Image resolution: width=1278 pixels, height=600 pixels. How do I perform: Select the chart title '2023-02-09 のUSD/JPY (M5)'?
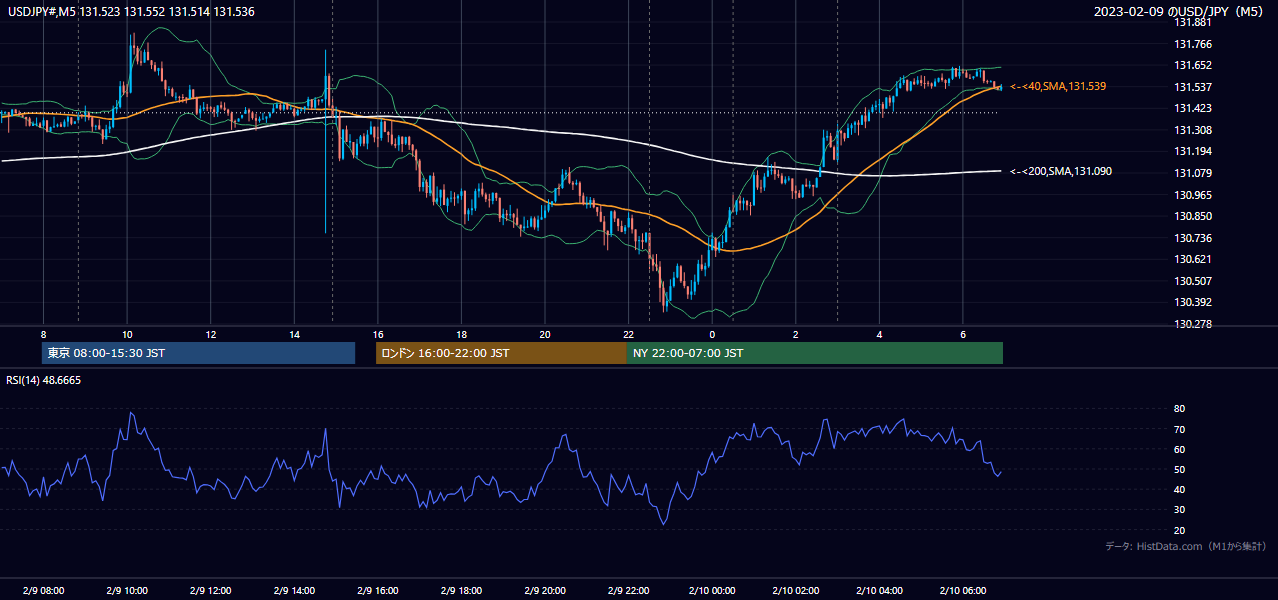pyautogui.click(x=1180, y=12)
